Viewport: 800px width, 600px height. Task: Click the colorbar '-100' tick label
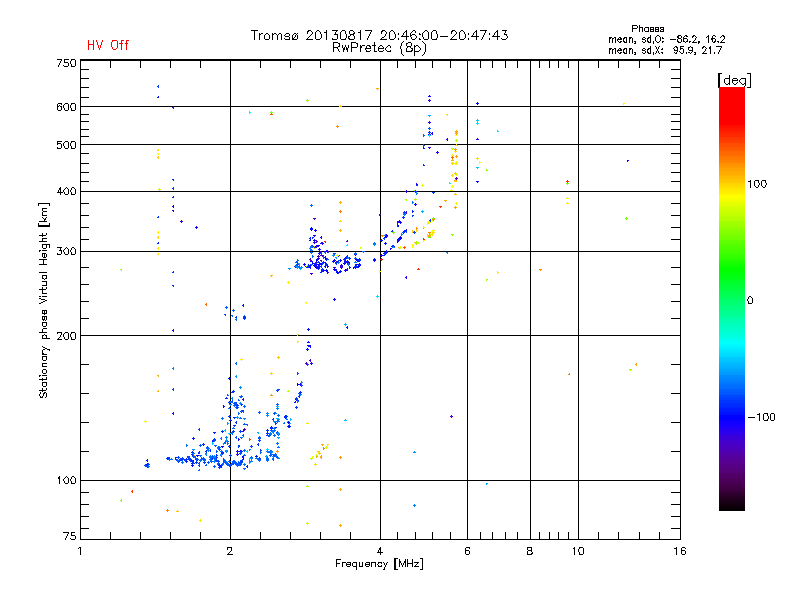(x=761, y=417)
